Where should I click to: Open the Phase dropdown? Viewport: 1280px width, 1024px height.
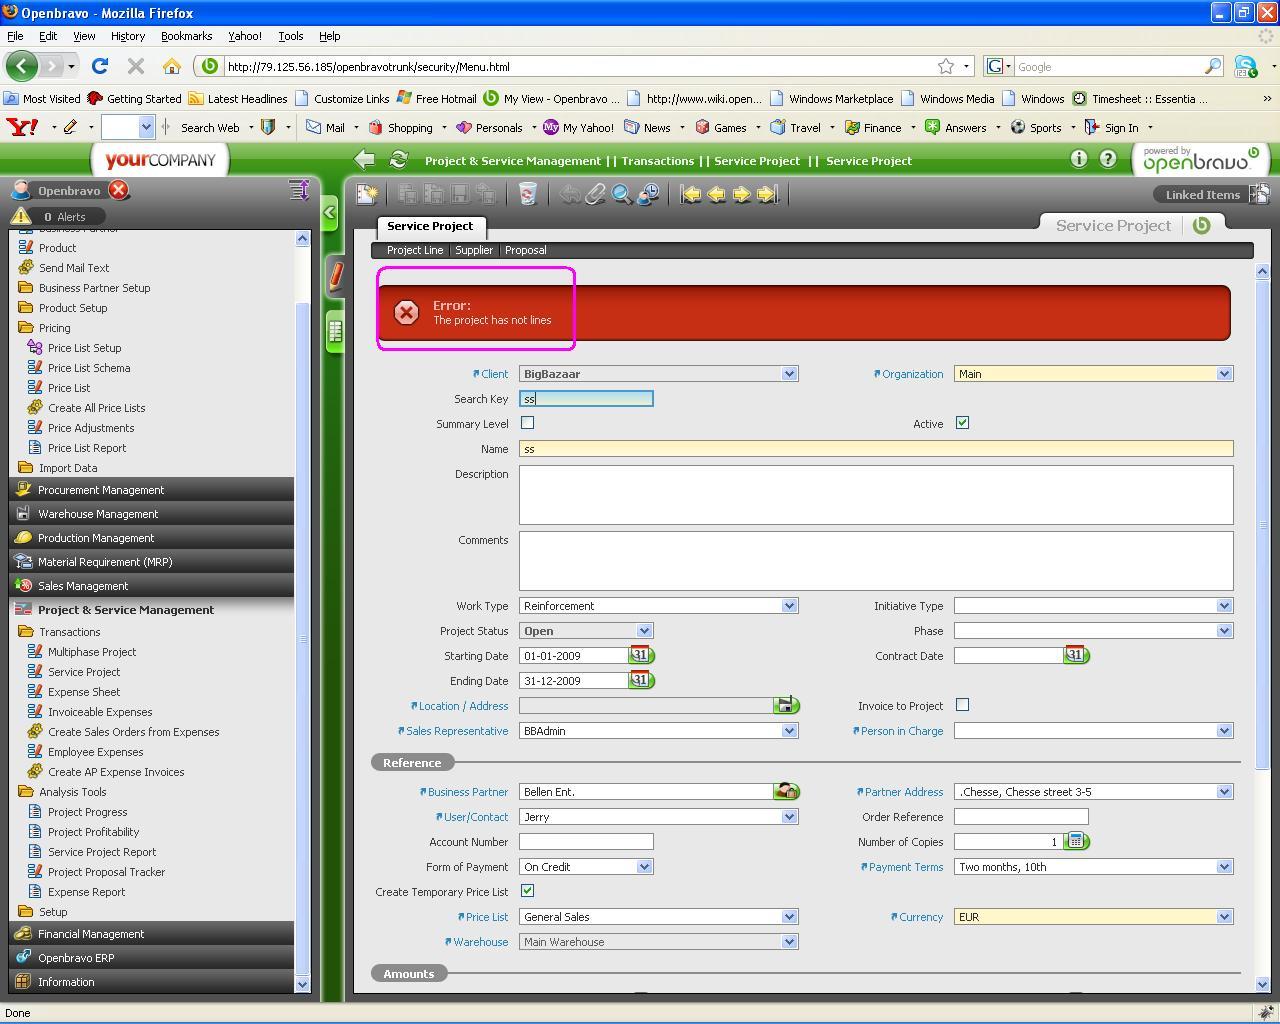[x=1224, y=631]
